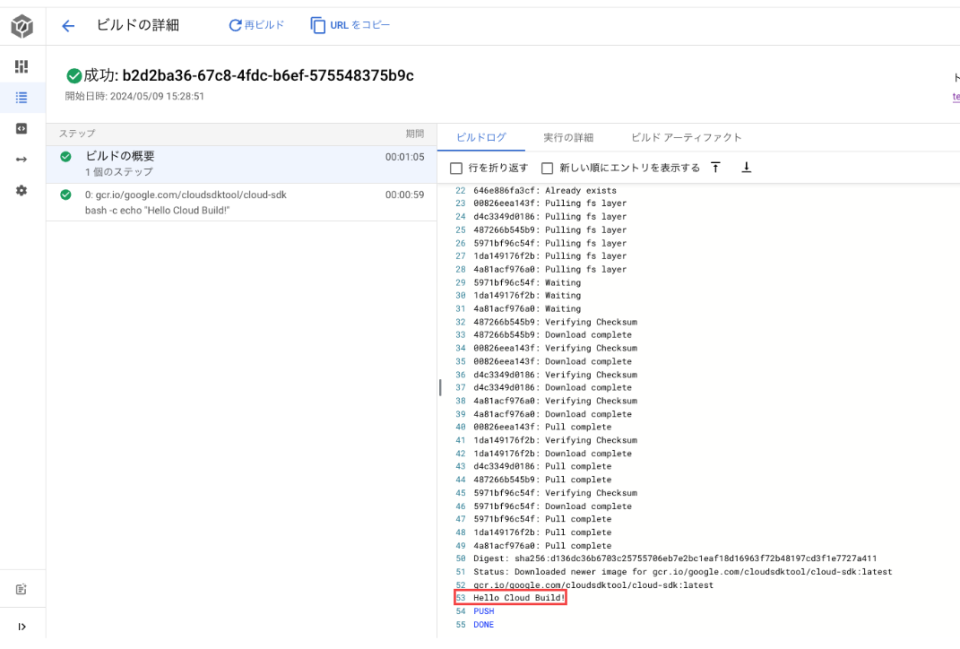Image resolution: width=960 pixels, height=649 pixels.
Task: Check 新しい順にエントリを表示する
Action: click(x=546, y=167)
